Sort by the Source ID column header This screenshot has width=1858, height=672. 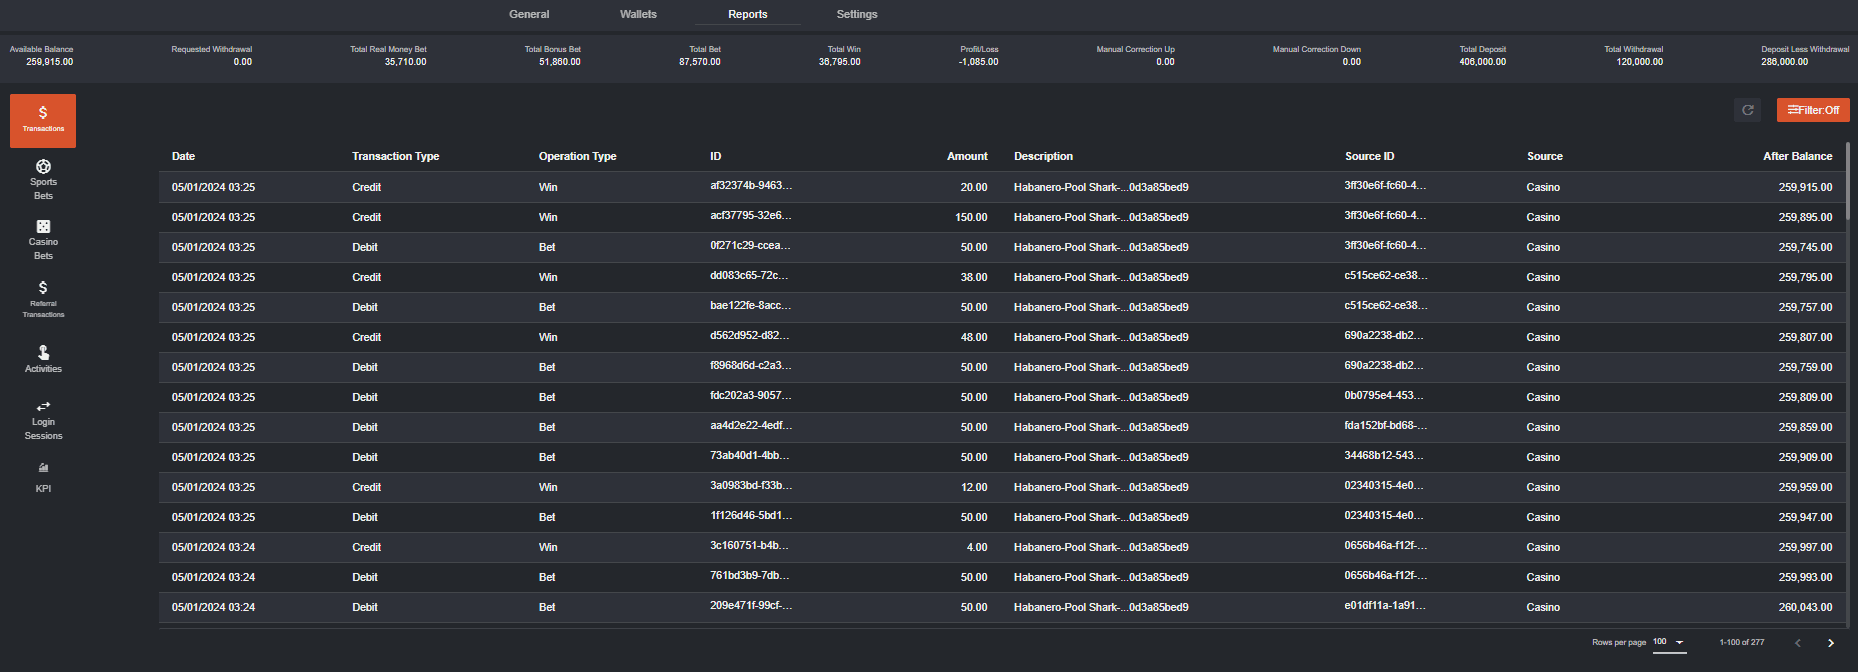pyautogui.click(x=1369, y=156)
